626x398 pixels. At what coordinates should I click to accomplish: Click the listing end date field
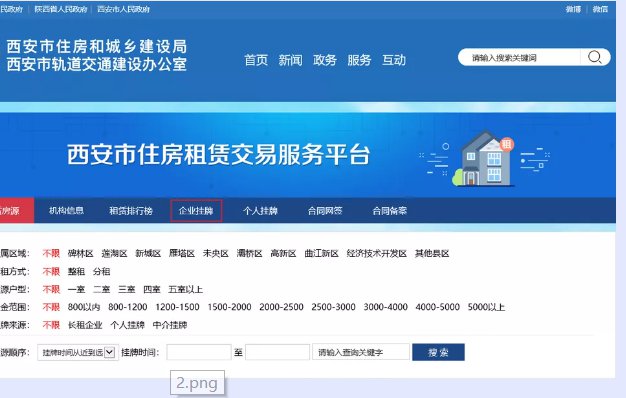(x=277, y=352)
